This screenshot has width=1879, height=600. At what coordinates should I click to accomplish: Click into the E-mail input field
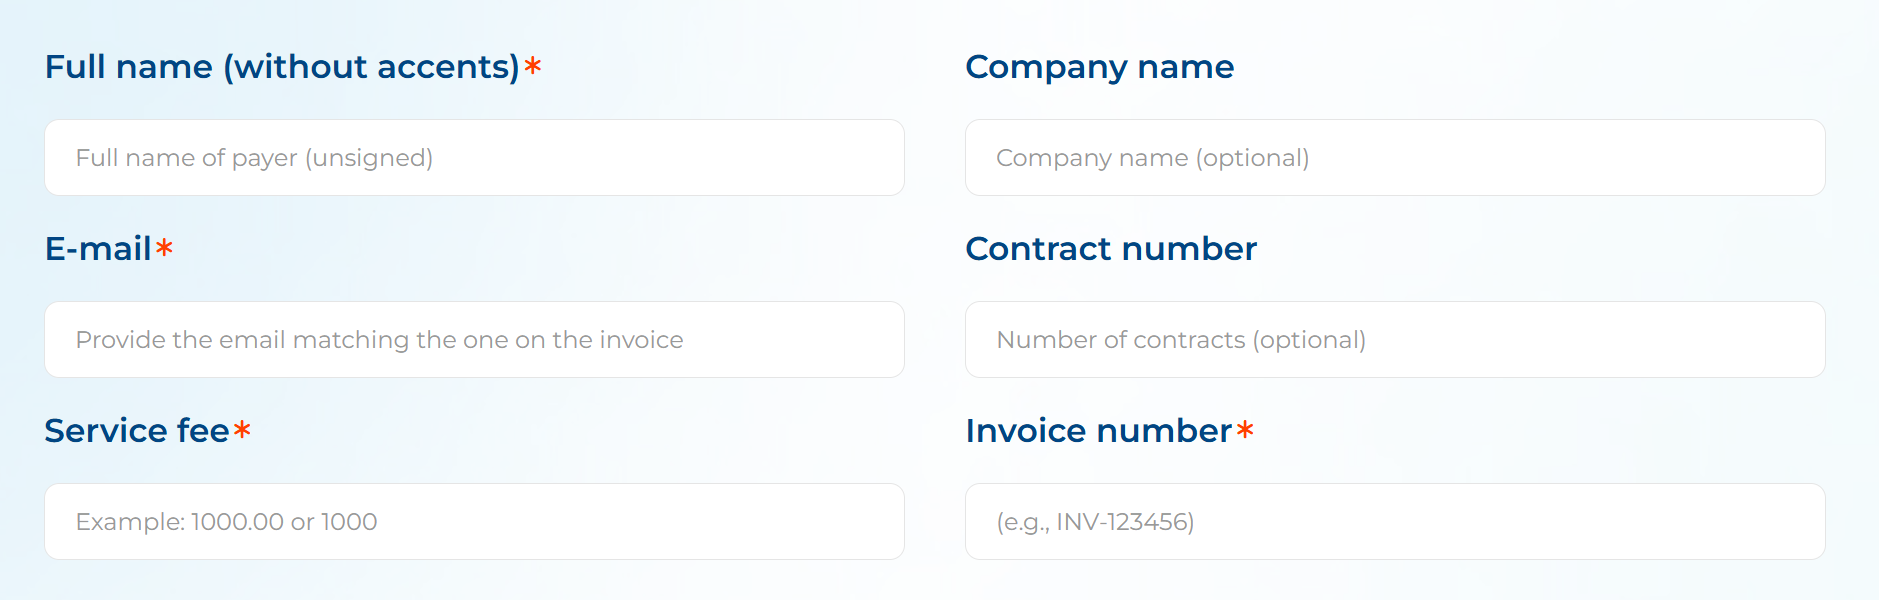pos(474,340)
